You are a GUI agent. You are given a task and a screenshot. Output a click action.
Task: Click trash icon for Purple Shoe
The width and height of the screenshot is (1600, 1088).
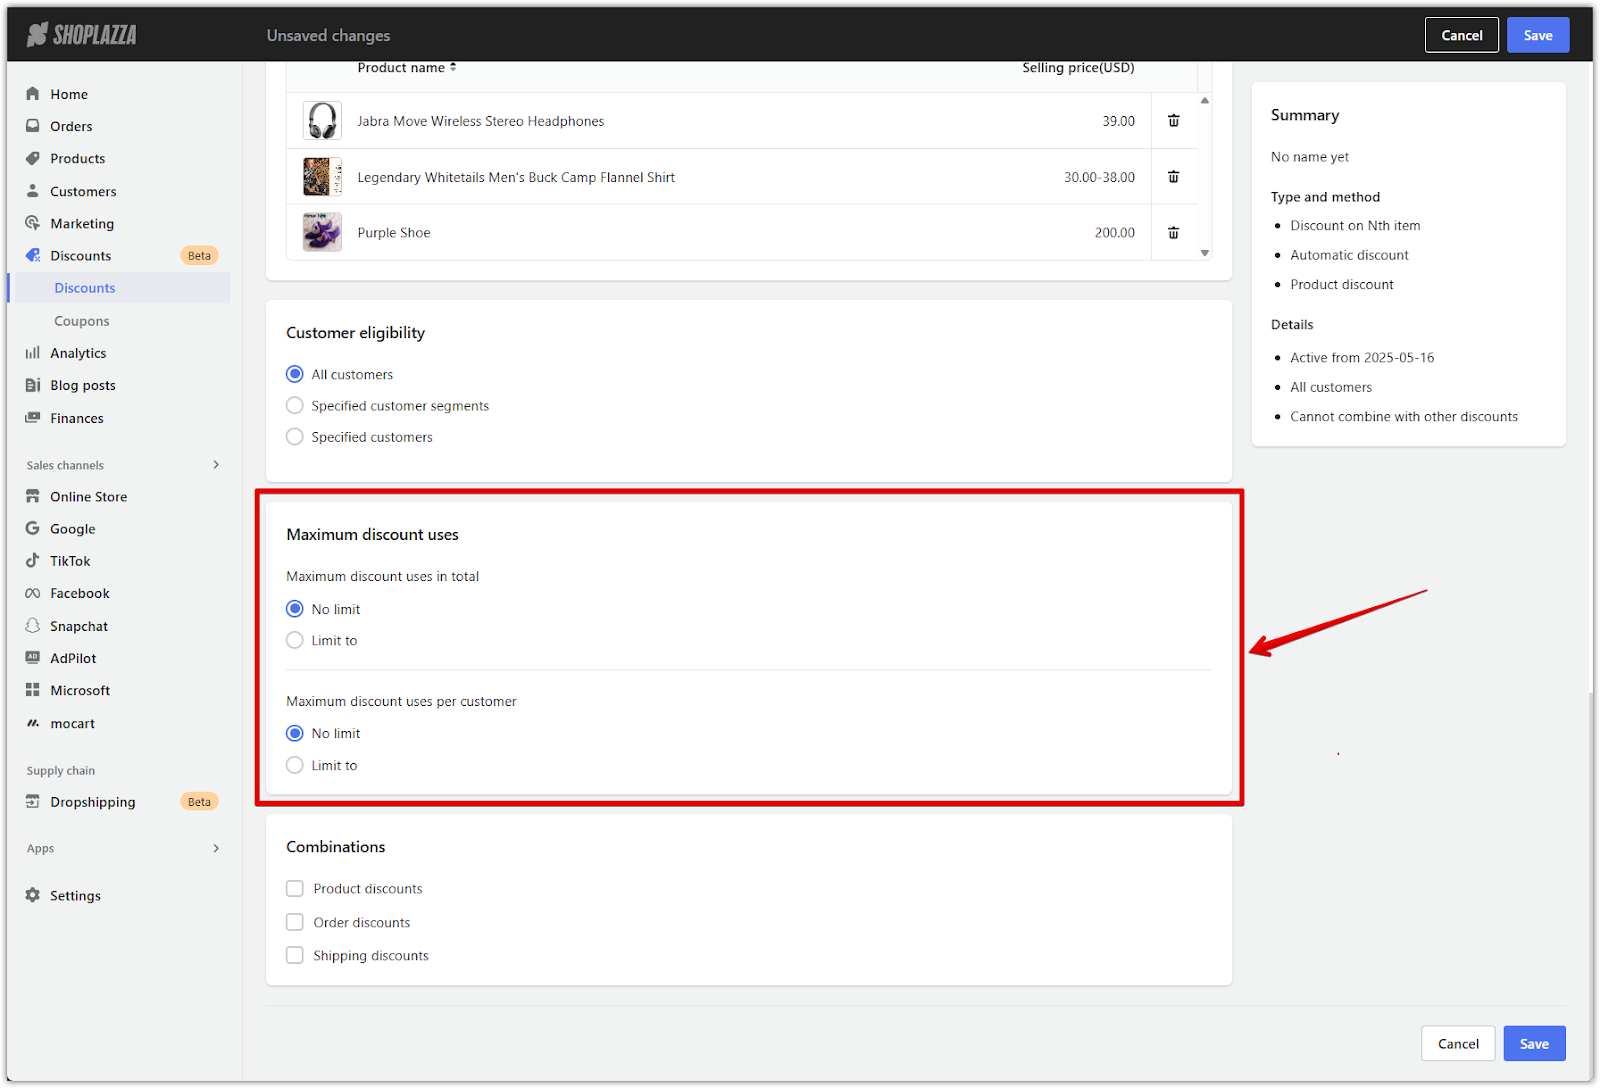[1173, 233]
